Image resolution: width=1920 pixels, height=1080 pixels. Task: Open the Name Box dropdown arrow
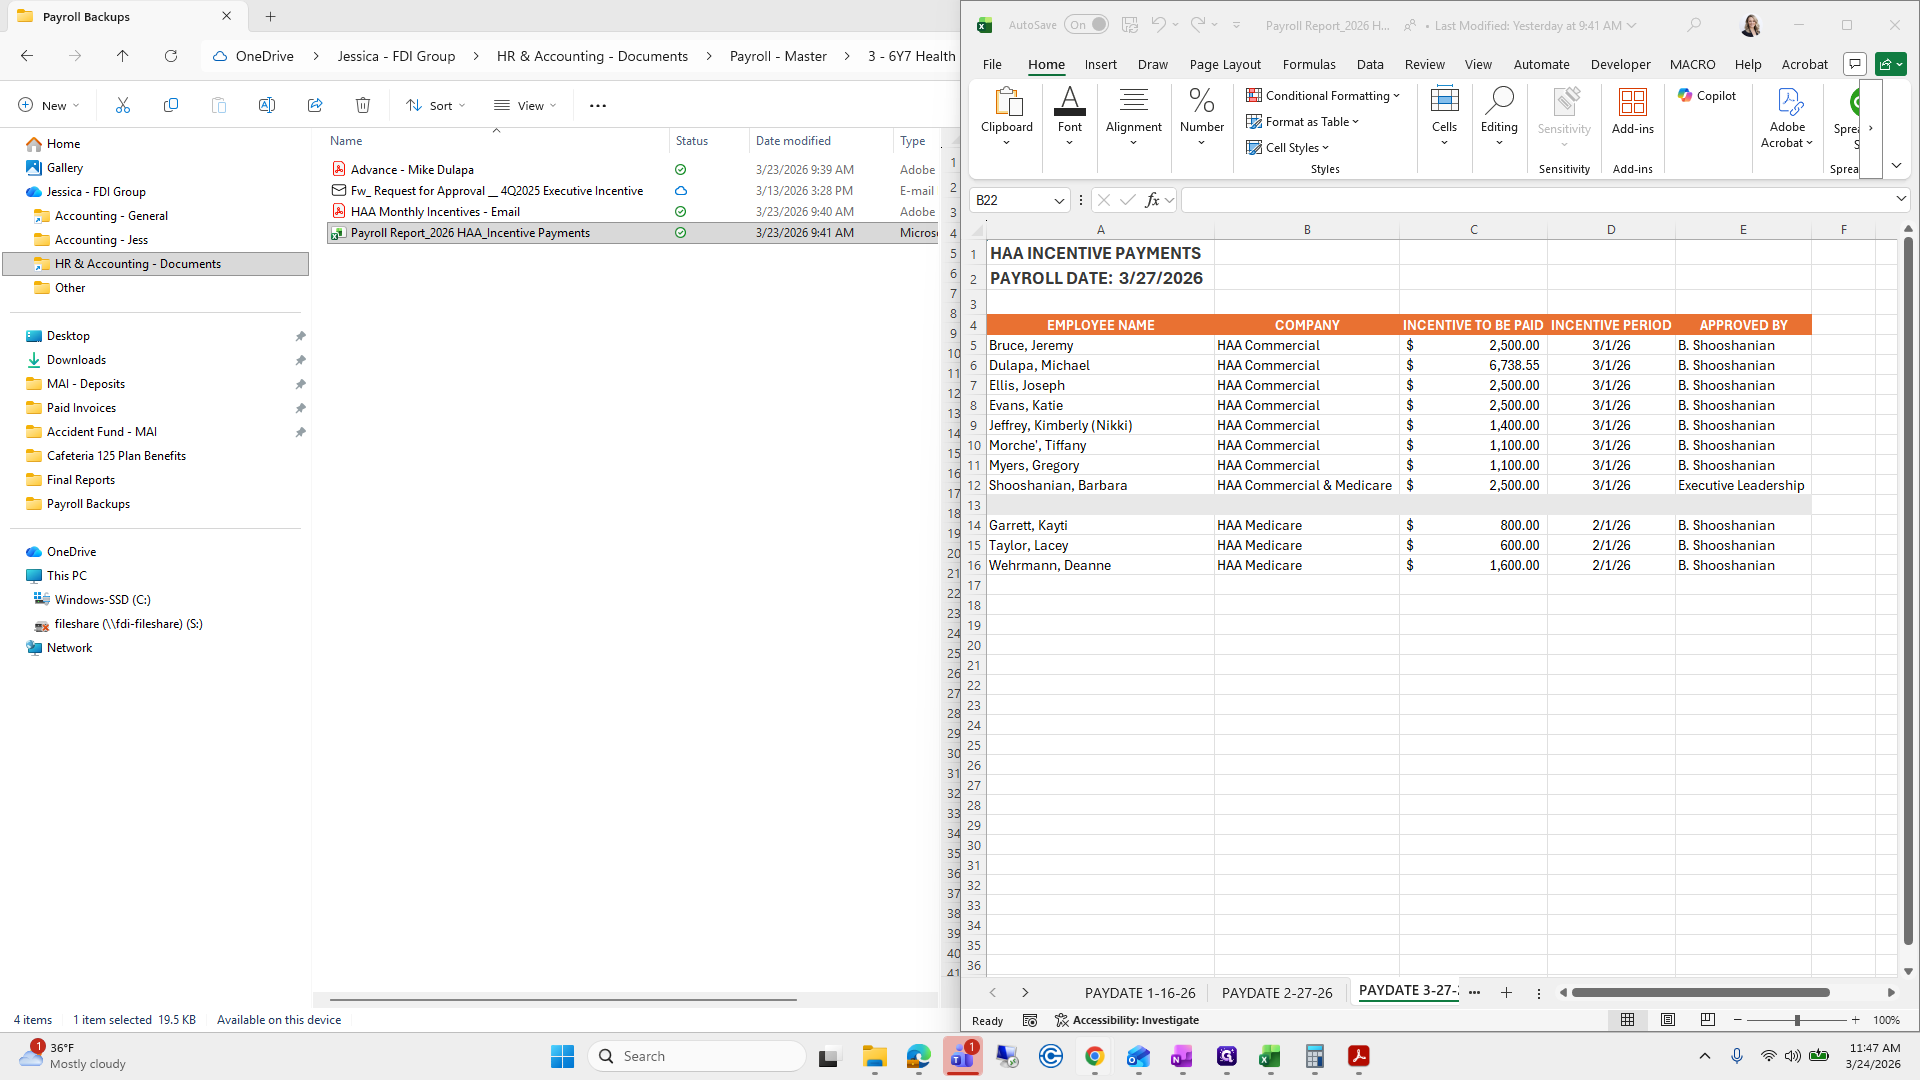(1059, 201)
